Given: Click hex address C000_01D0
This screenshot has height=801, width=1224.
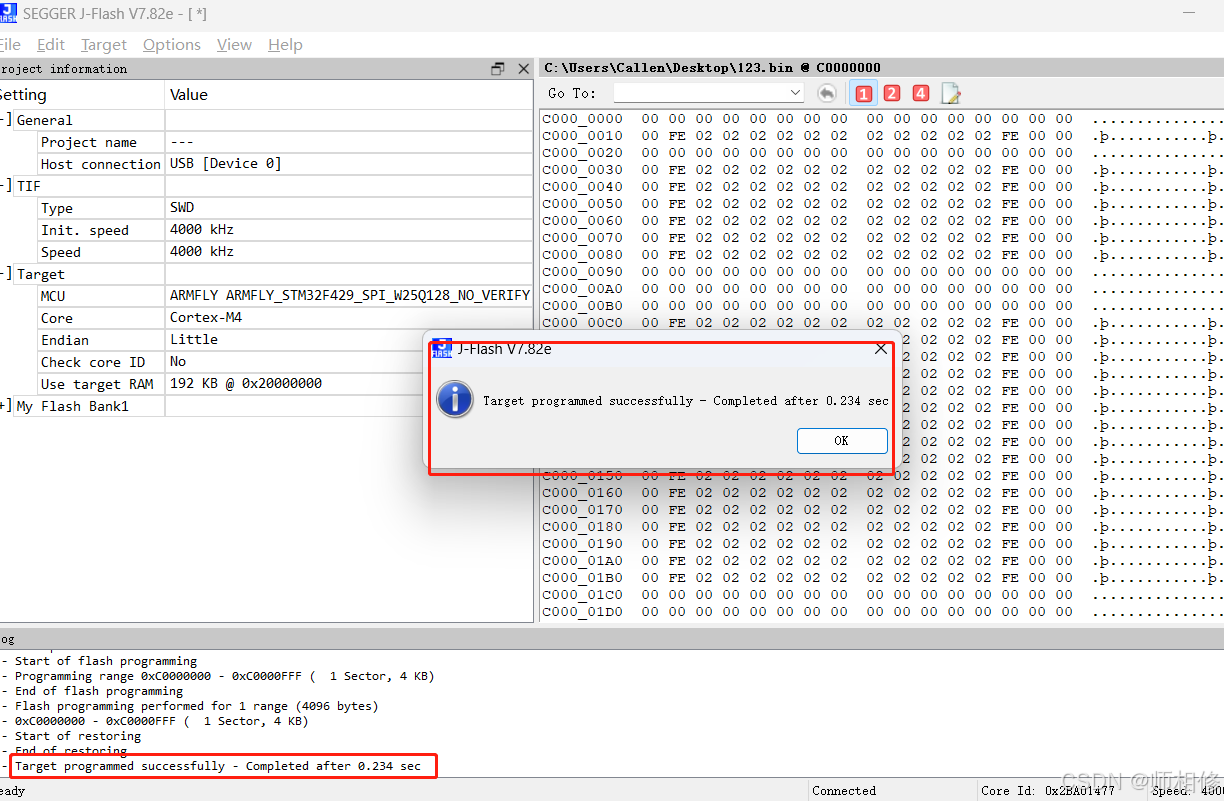Looking at the screenshot, I should (583, 611).
